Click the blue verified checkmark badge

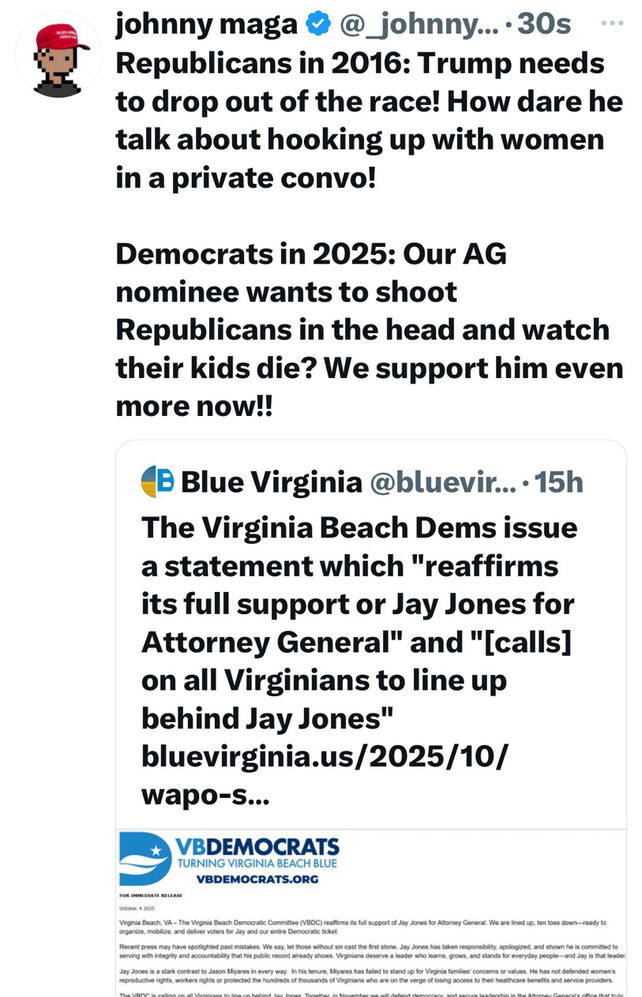click(317, 25)
